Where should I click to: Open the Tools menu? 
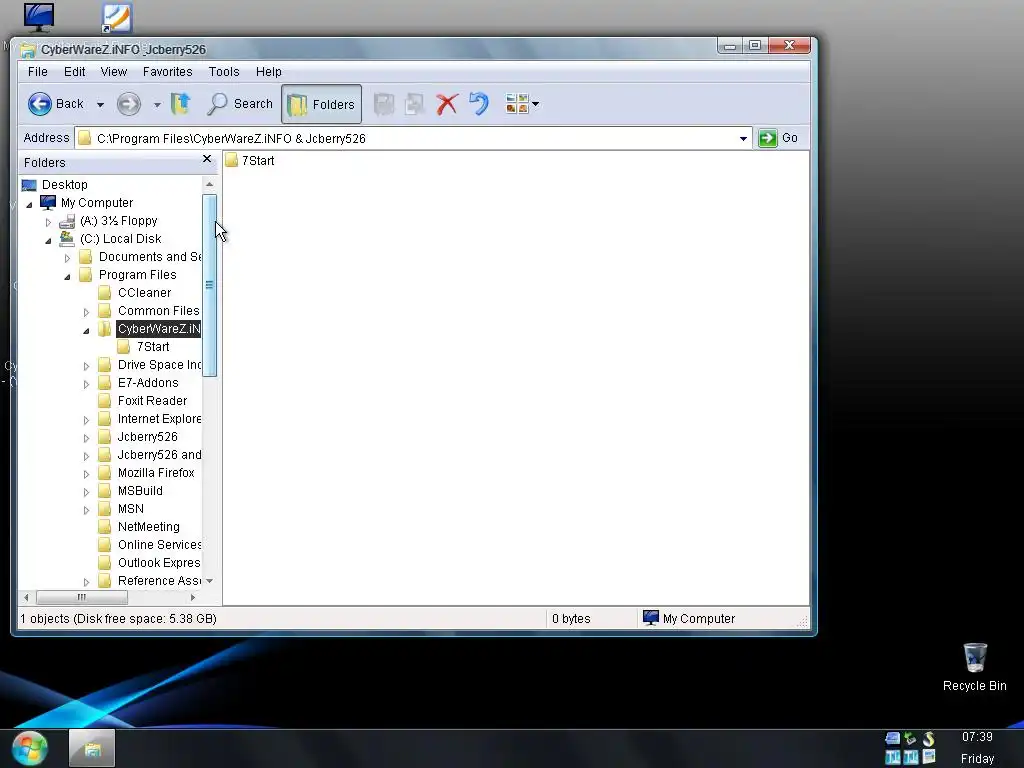click(x=224, y=72)
